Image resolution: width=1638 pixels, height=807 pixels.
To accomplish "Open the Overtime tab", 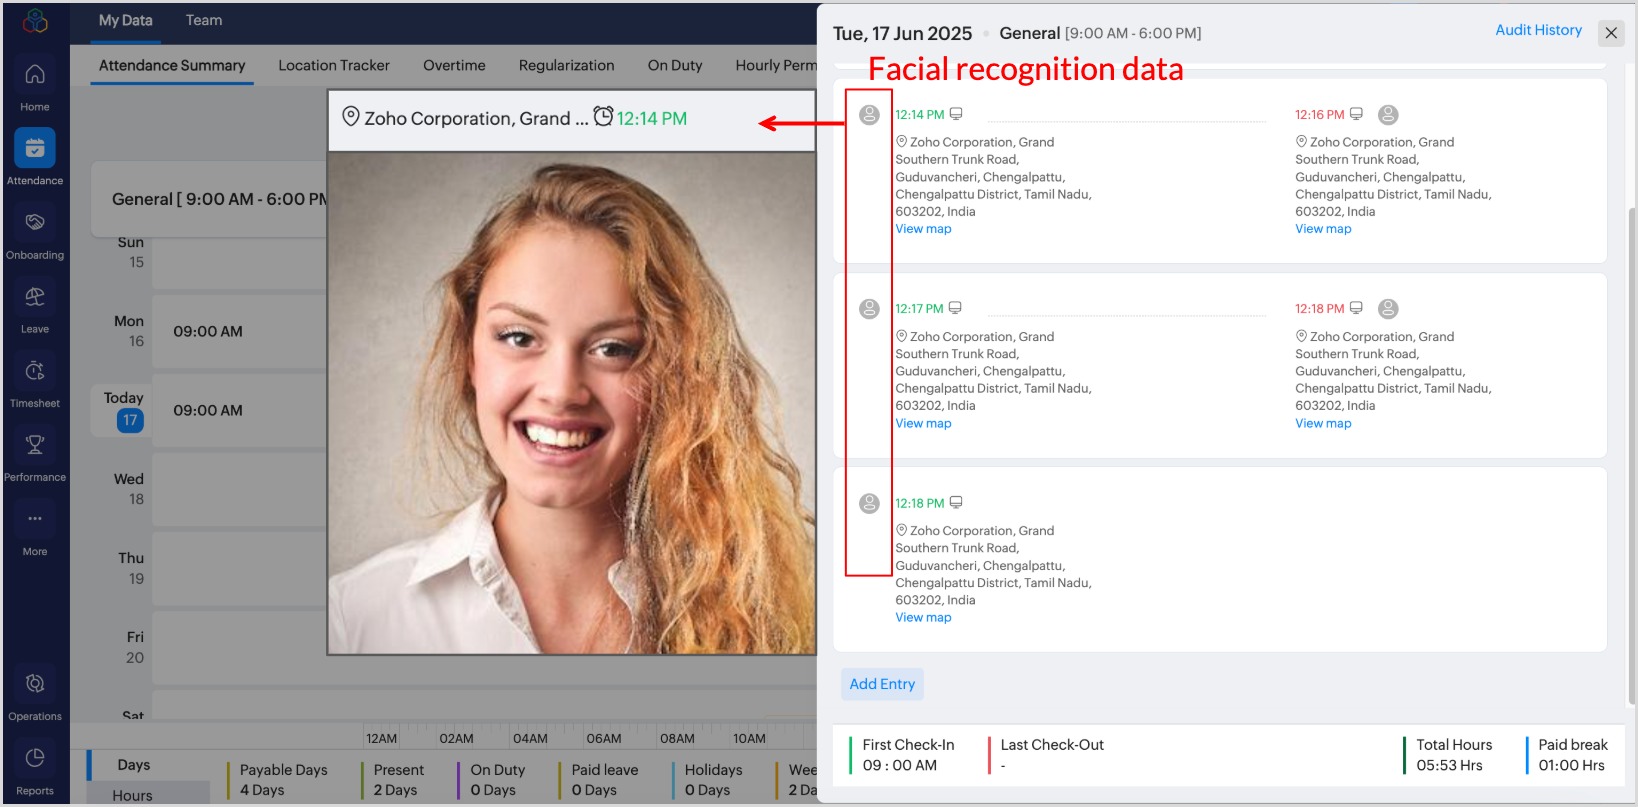I will [x=454, y=65].
